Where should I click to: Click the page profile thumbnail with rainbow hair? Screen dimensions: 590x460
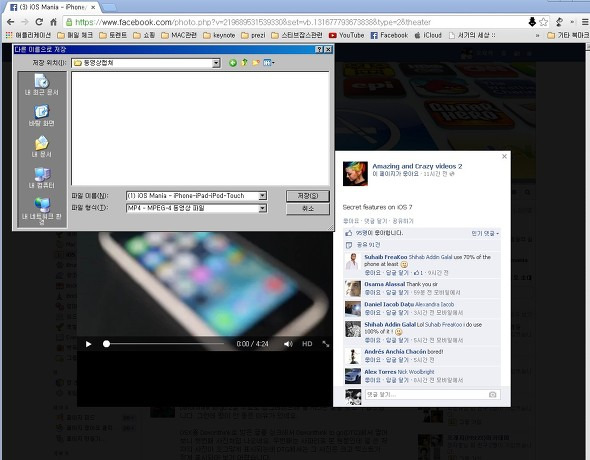click(355, 174)
